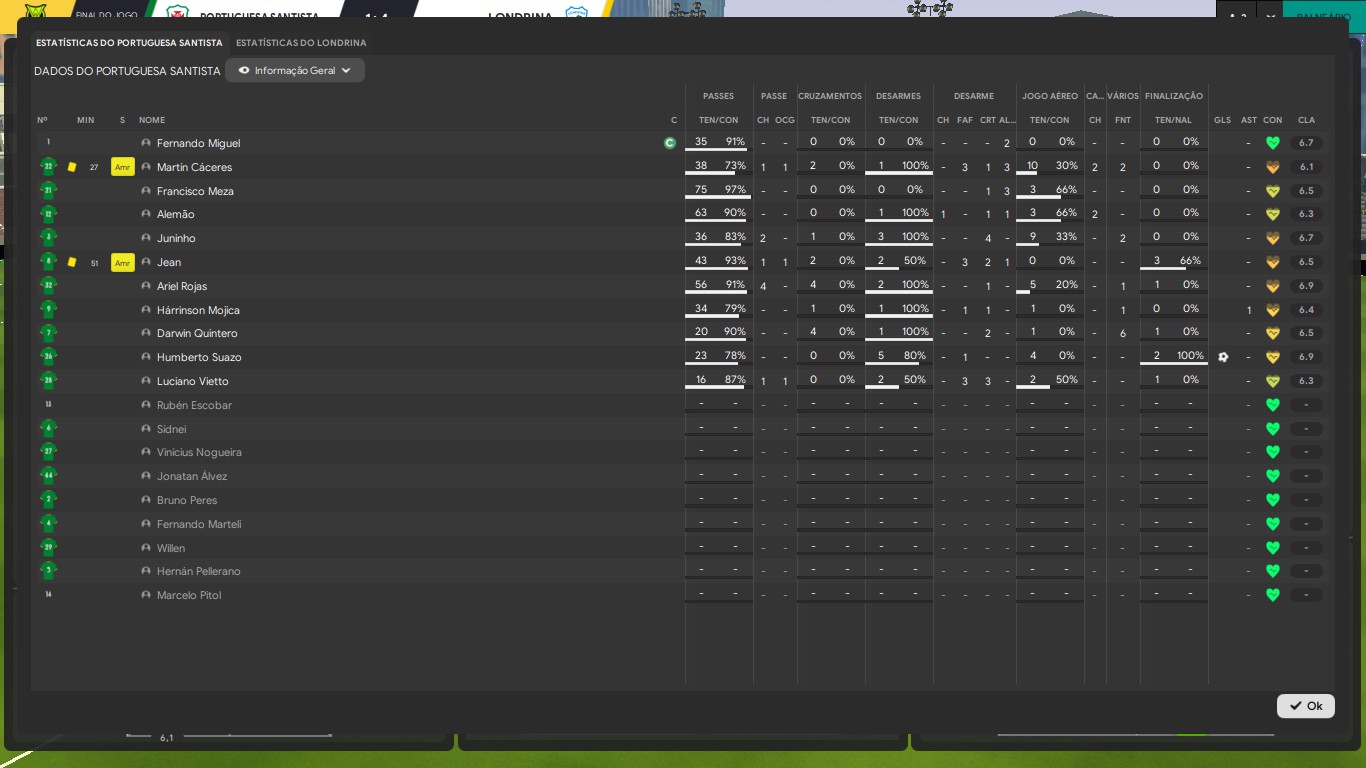Click the shirt icon beside Alemão
The image size is (1366, 768).
click(48, 214)
